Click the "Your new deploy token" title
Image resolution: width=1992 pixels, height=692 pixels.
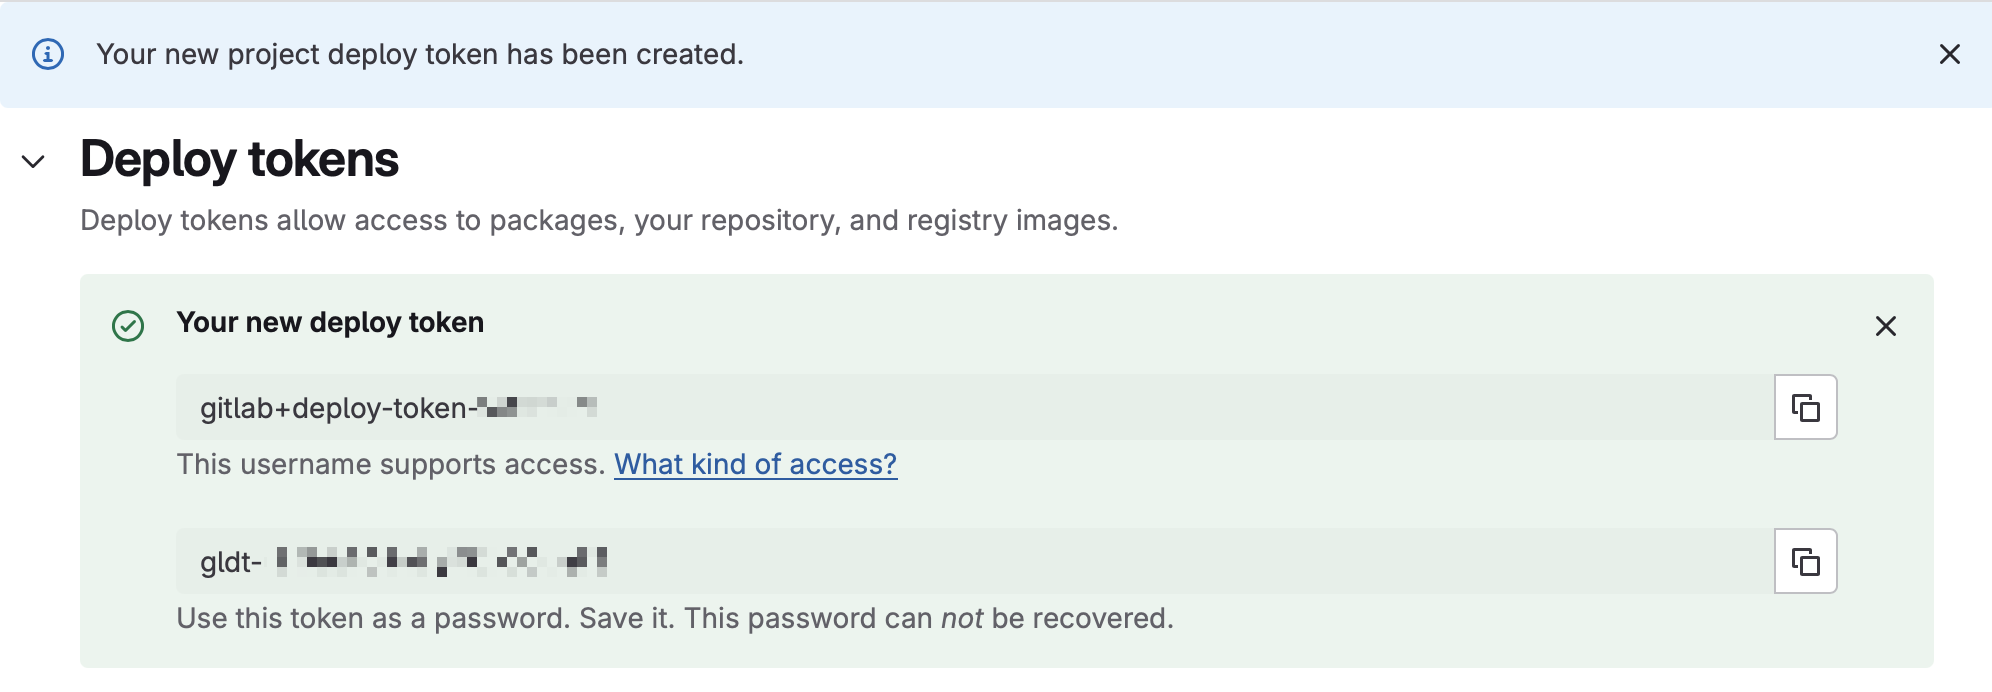(330, 322)
